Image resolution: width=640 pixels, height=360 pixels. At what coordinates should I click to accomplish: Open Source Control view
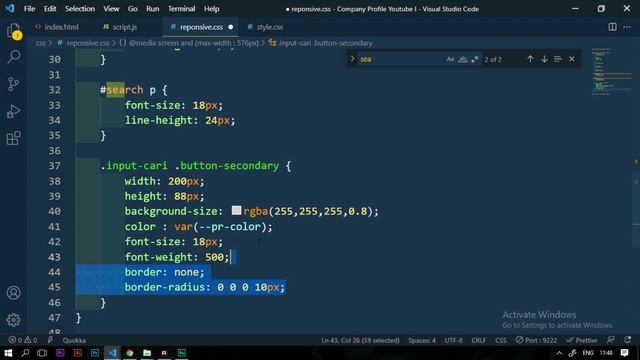coord(13,84)
